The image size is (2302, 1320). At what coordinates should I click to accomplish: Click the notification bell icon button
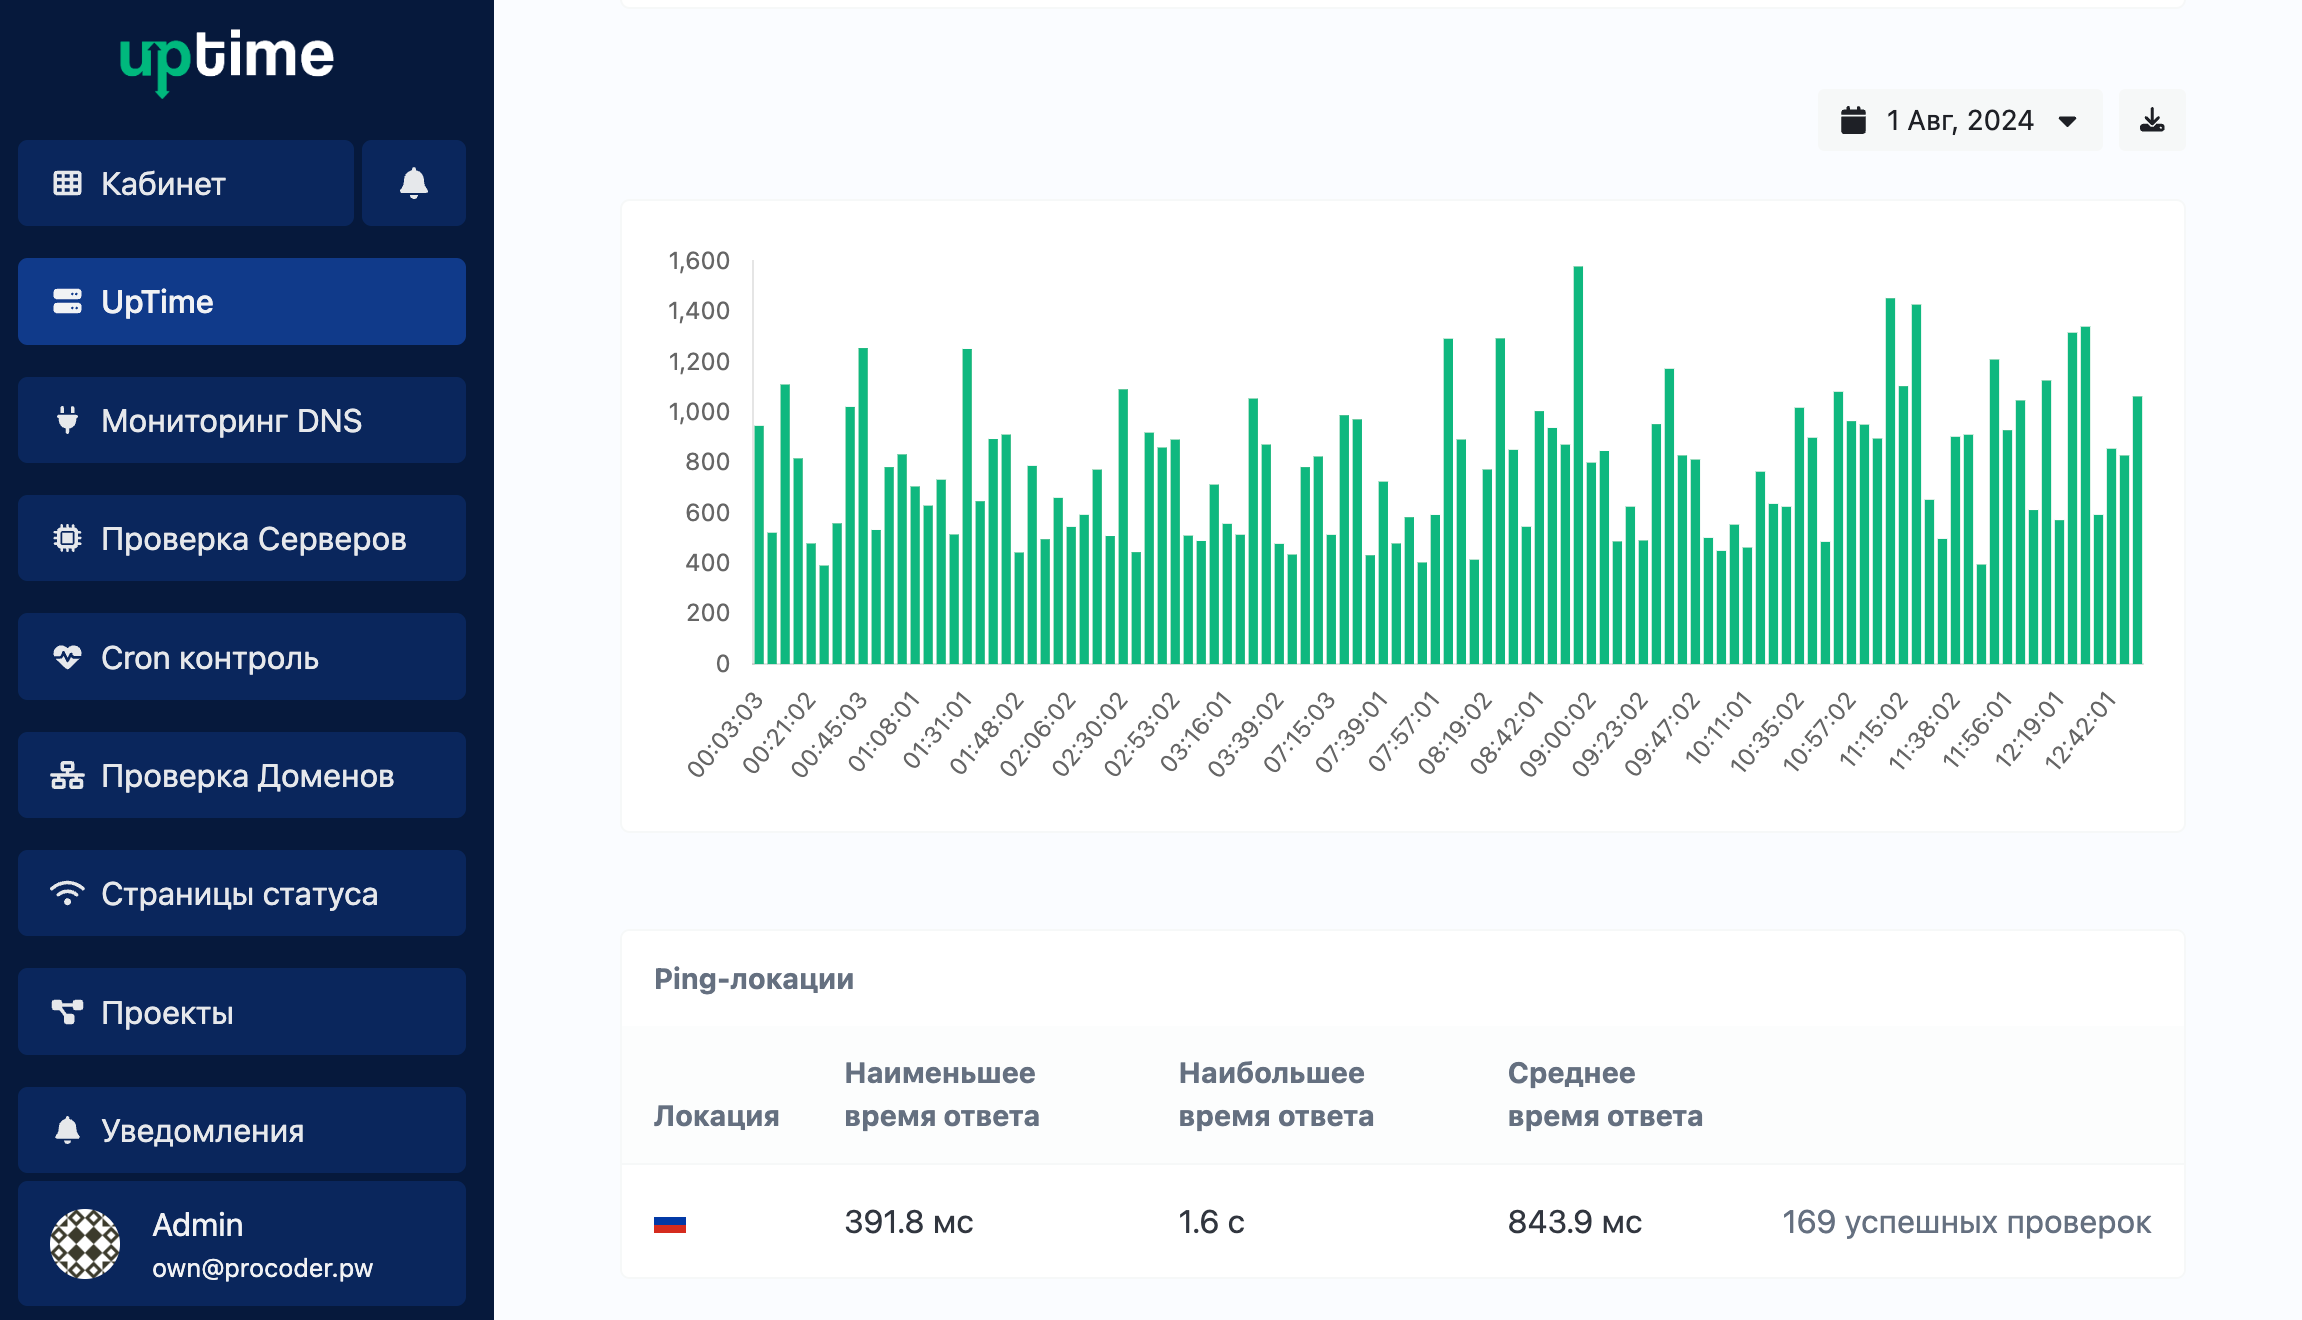click(x=413, y=183)
